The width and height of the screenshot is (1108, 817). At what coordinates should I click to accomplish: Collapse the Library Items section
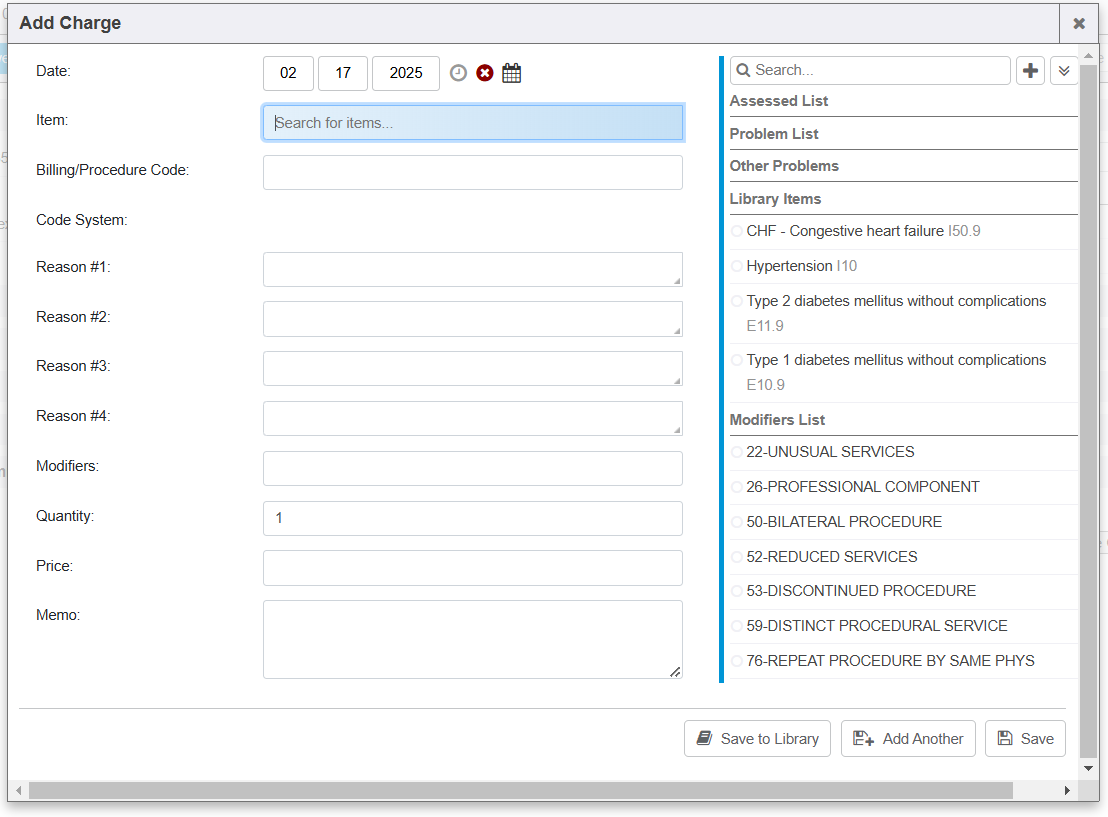tap(775, 199)
